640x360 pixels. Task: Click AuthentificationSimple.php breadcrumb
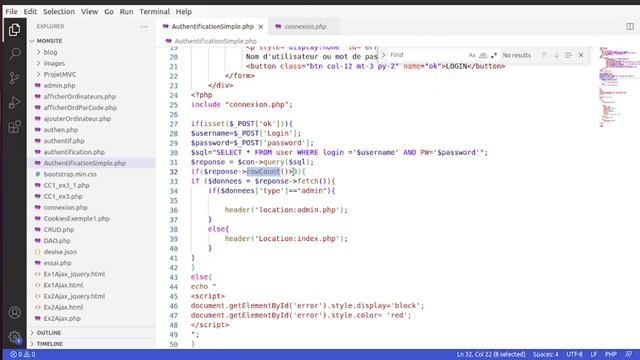pyautogui.click(x=216, y=41)
